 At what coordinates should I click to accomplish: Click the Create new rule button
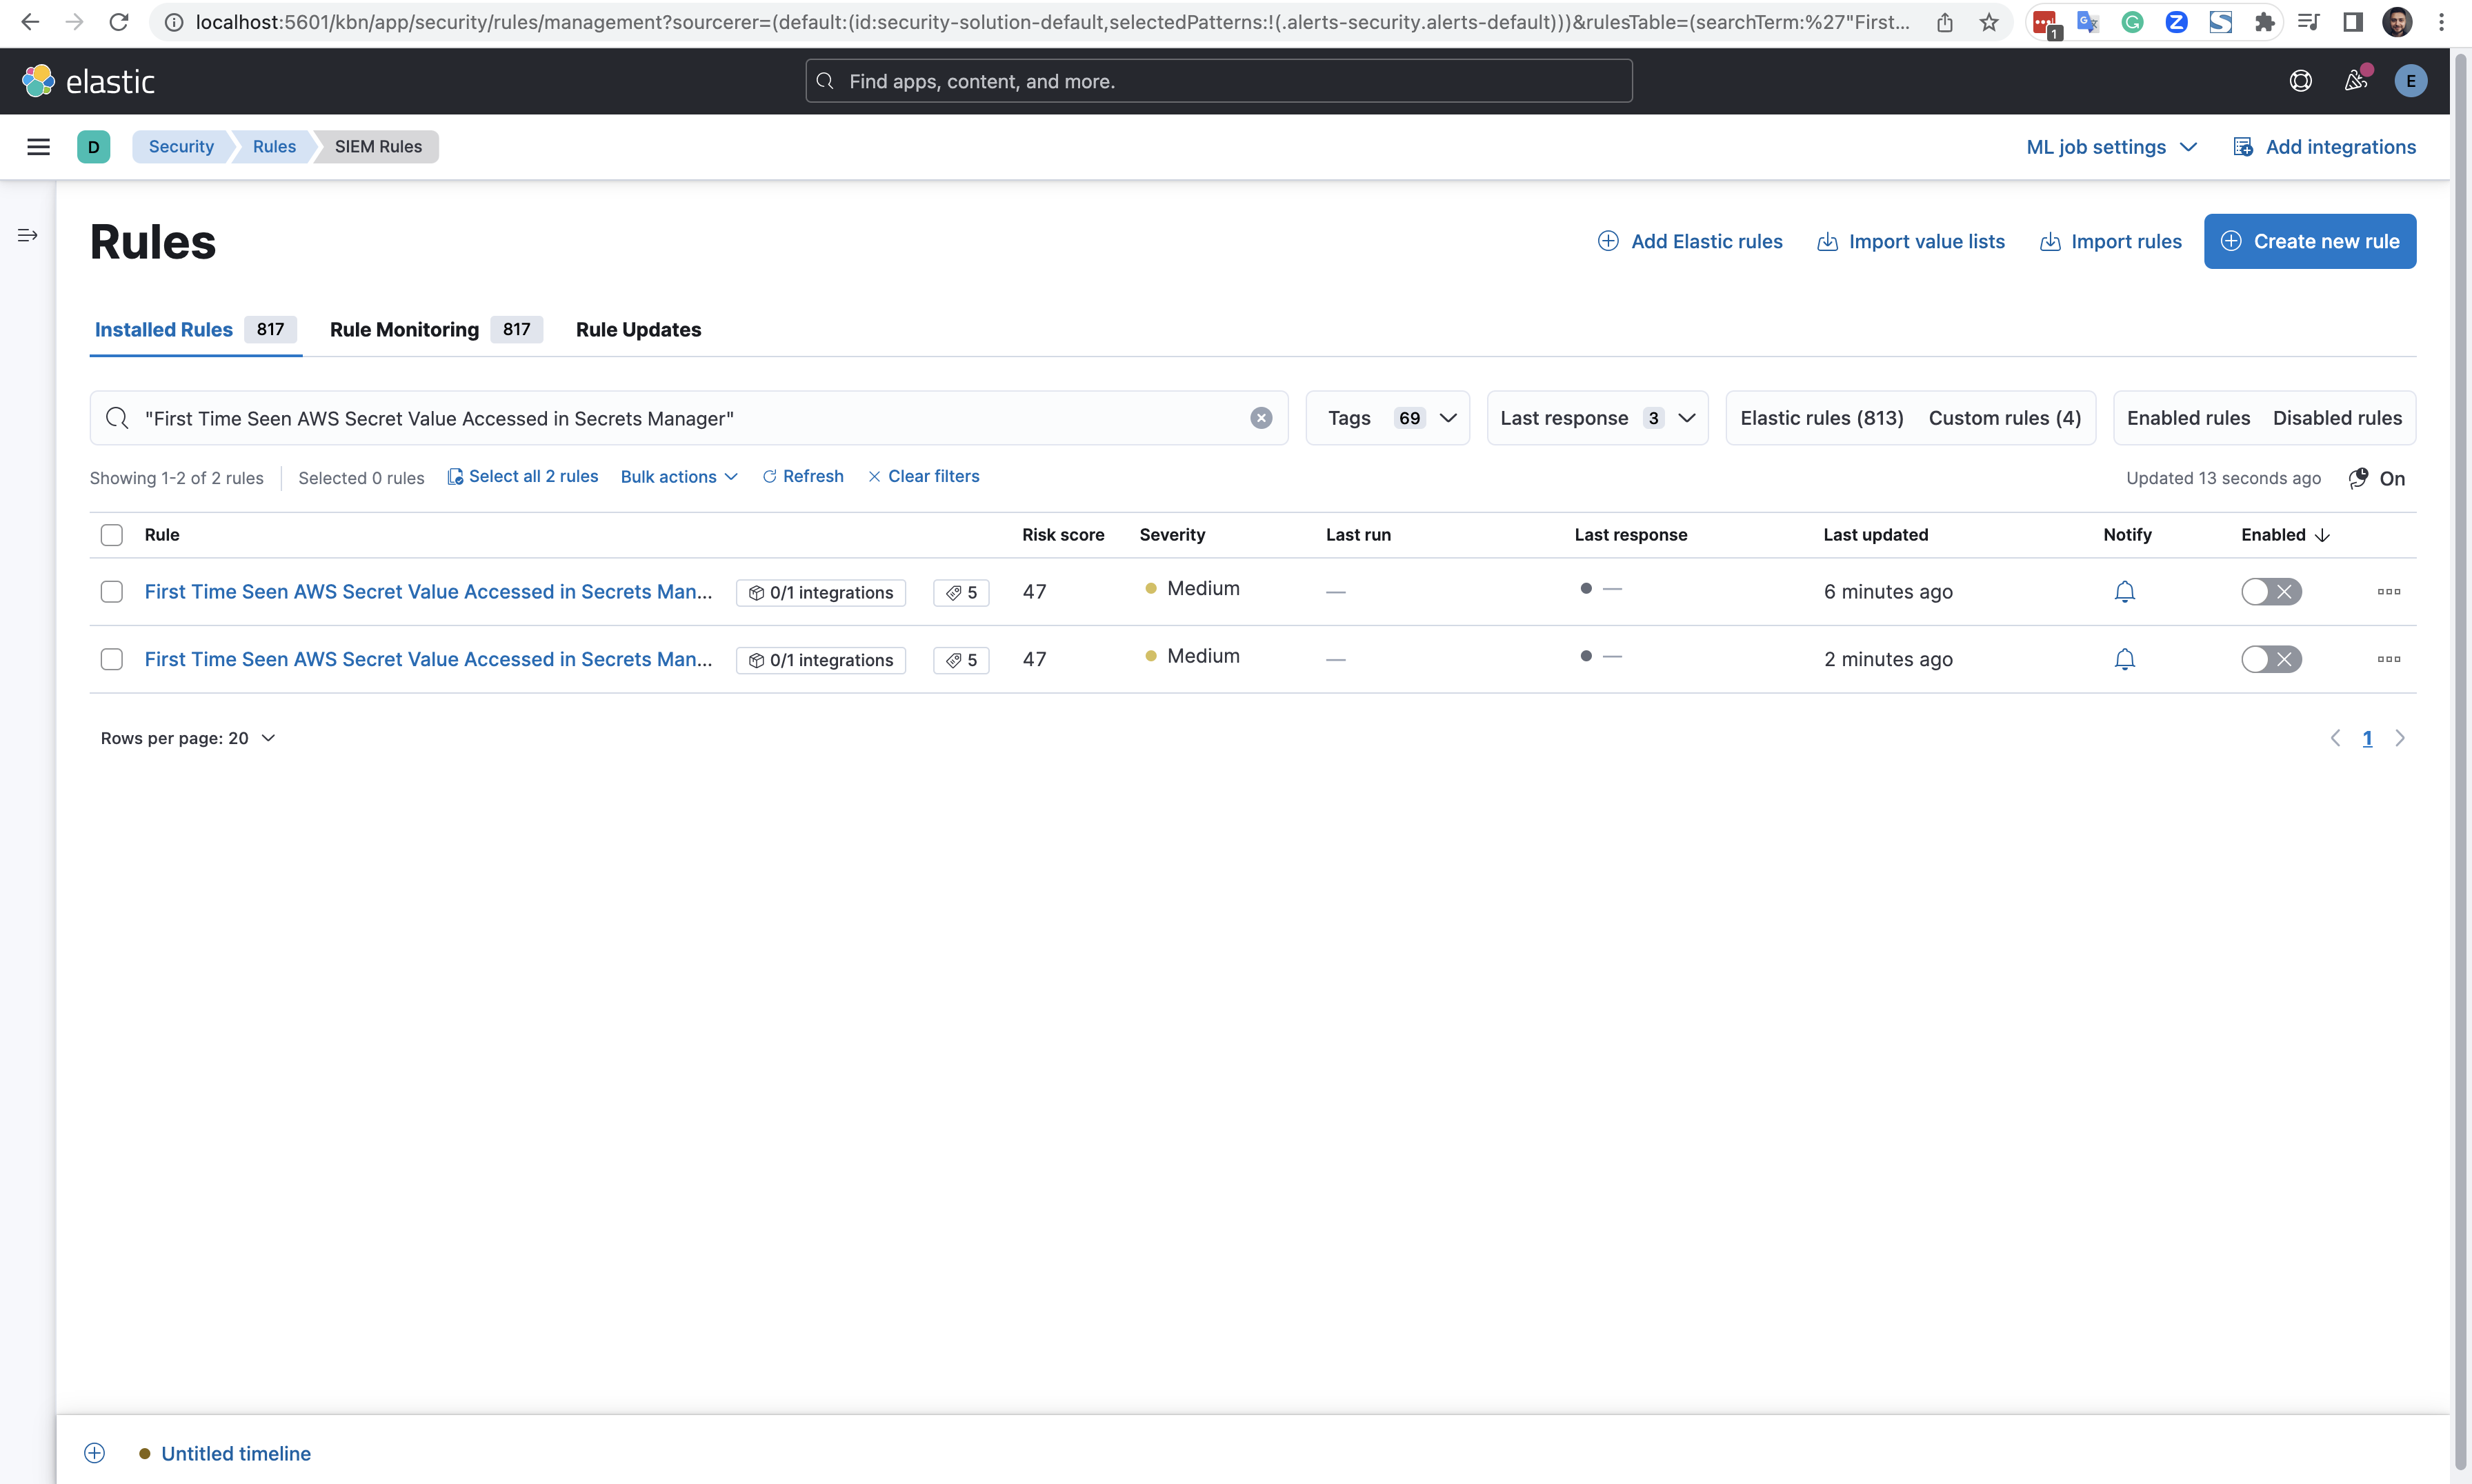pyautogui.click(x=2310, y=241)
